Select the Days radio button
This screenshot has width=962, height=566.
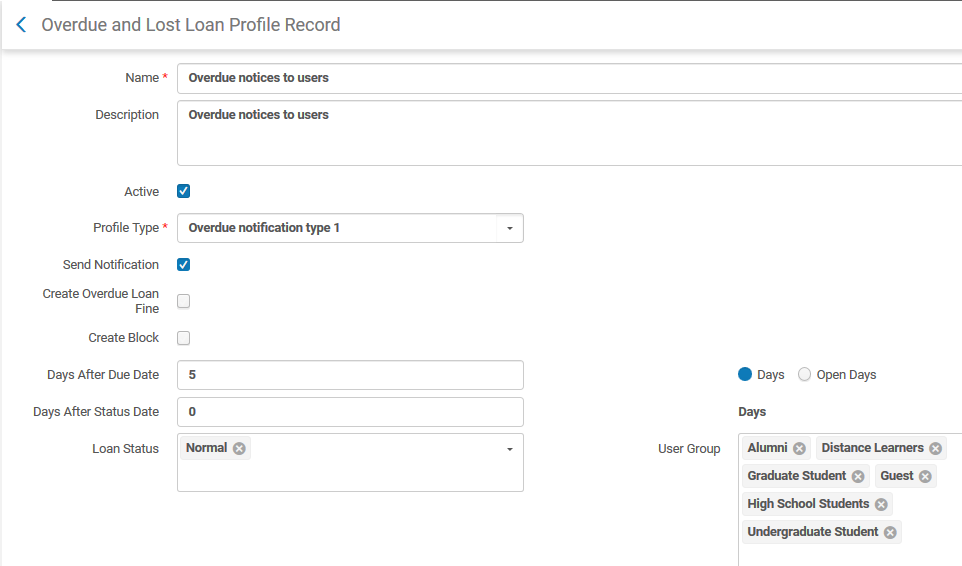745,375
